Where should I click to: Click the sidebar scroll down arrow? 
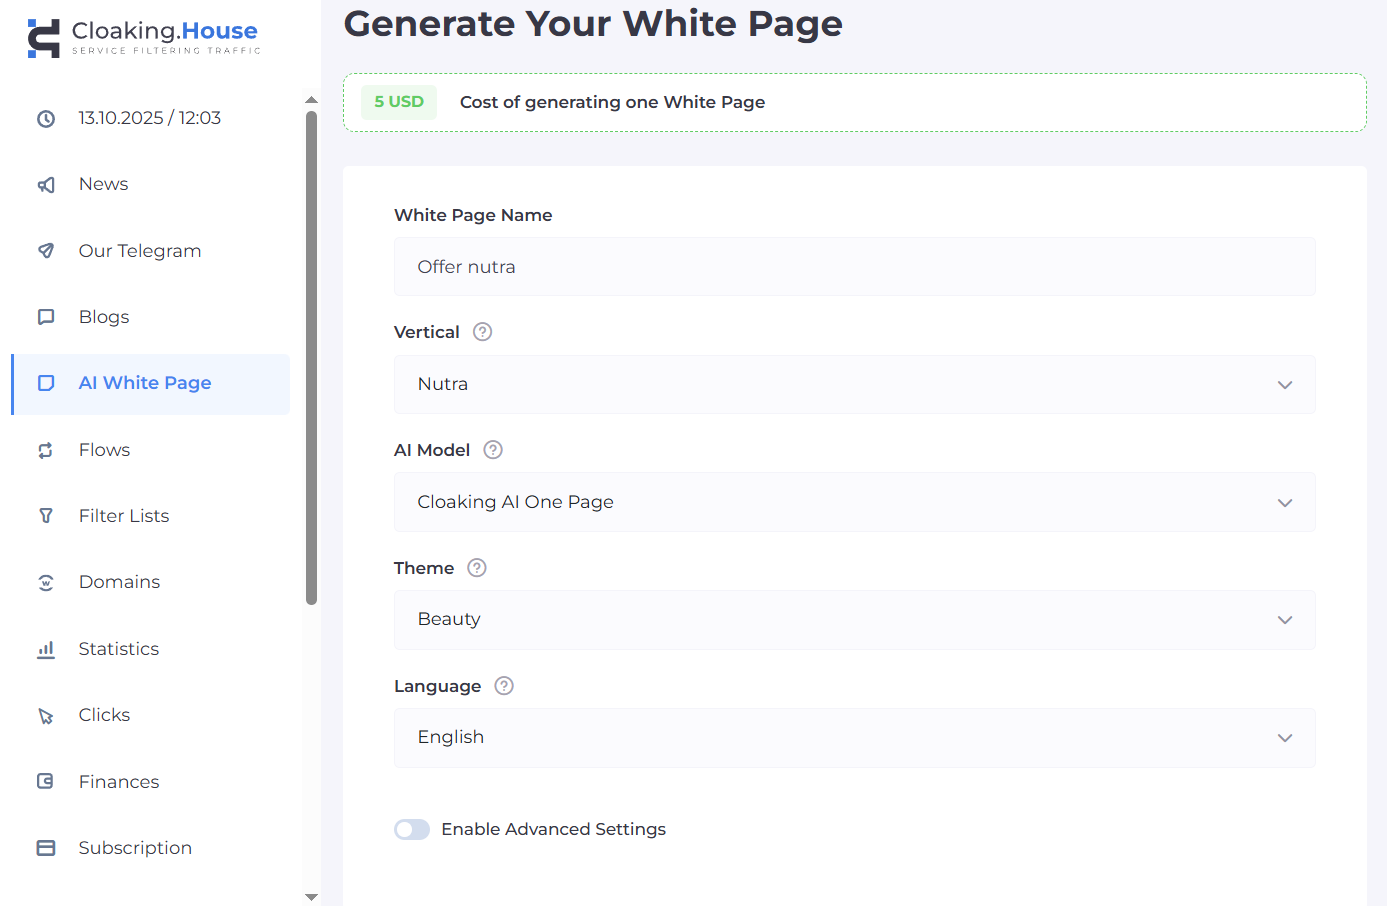(x=311, y=897)
